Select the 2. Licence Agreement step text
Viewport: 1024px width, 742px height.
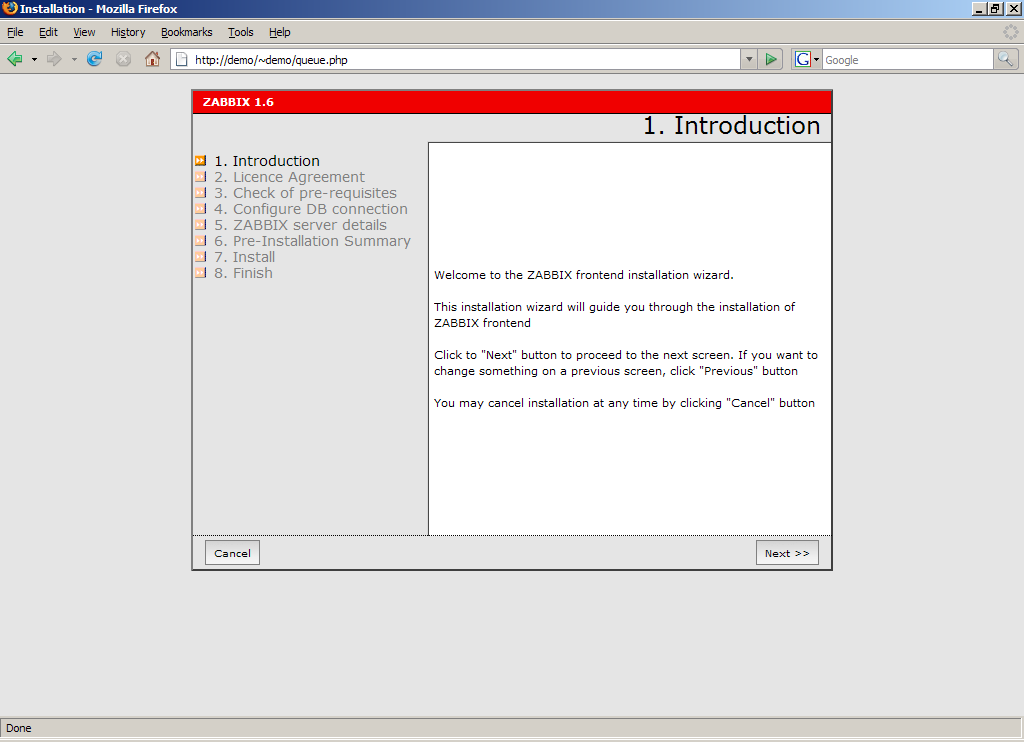click(x=289, y=177)
